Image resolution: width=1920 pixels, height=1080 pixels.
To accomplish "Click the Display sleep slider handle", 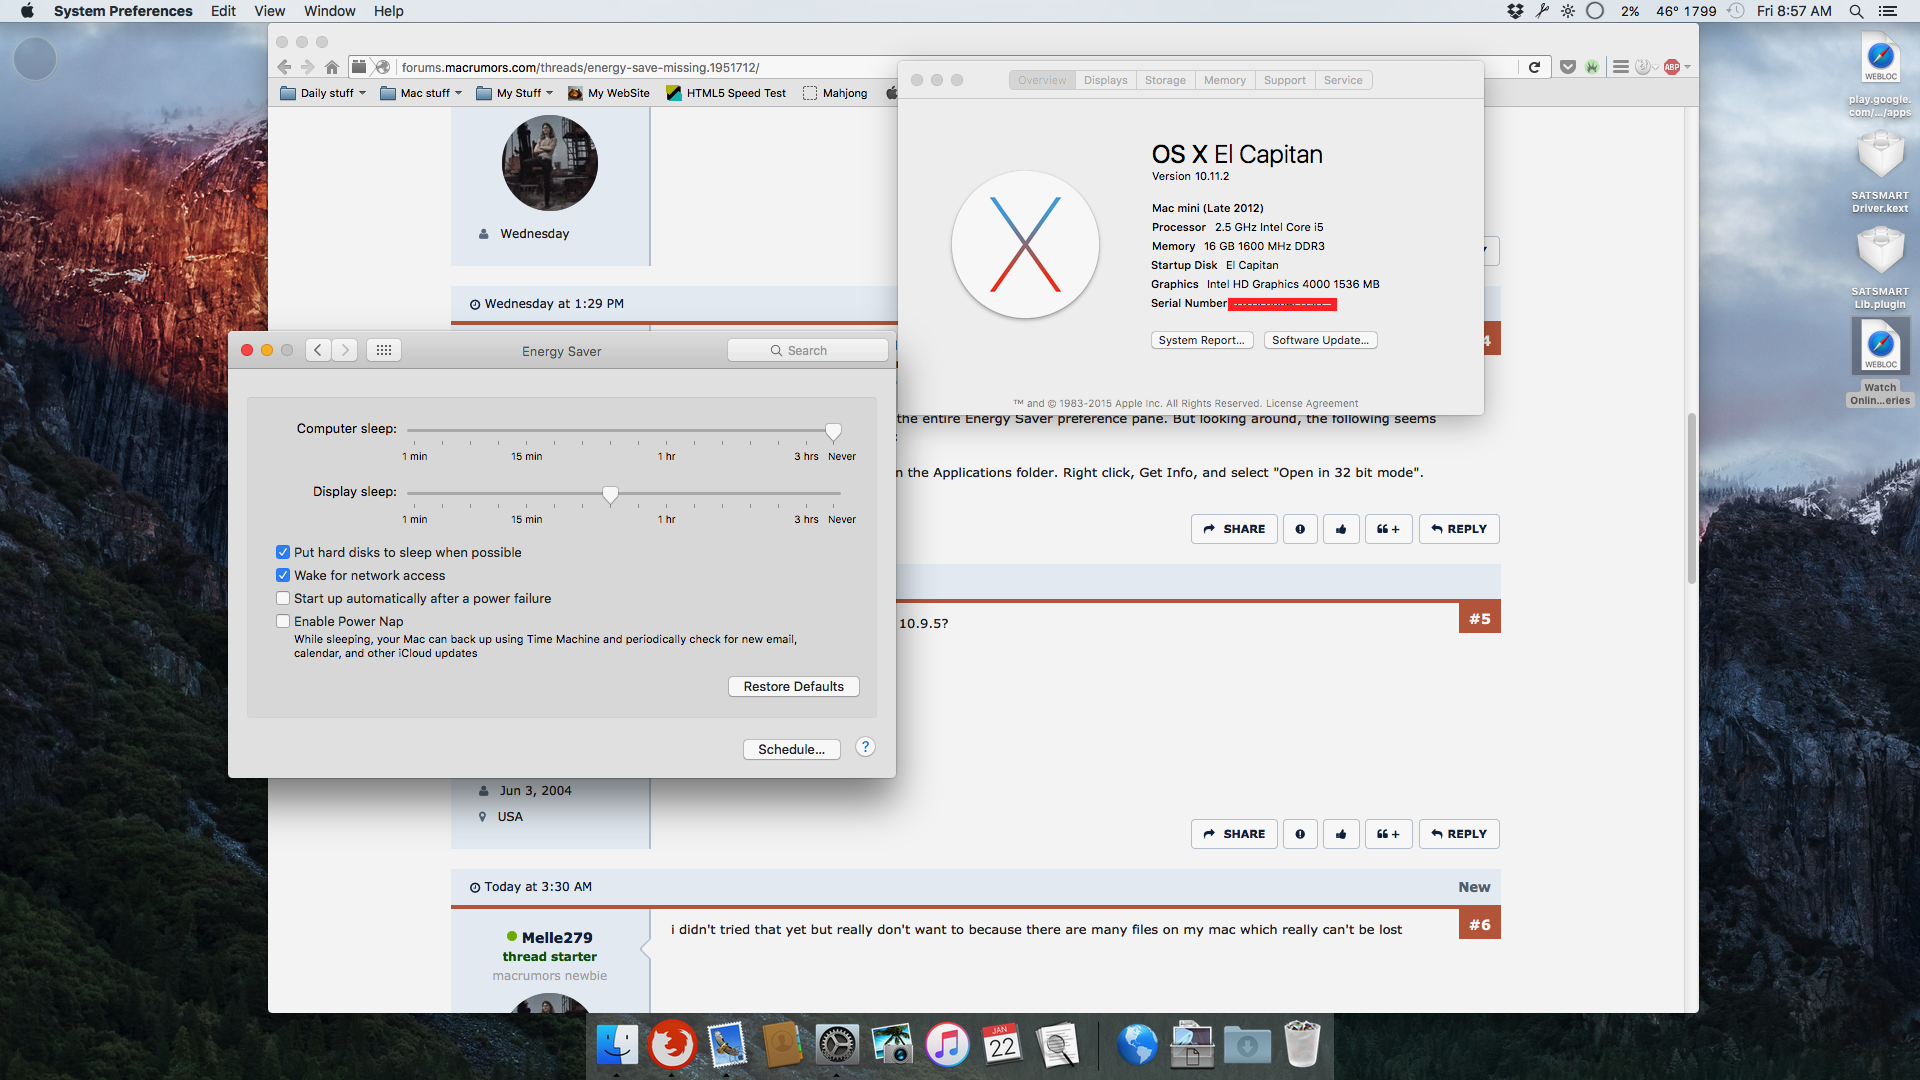I will tap(610, 494).
